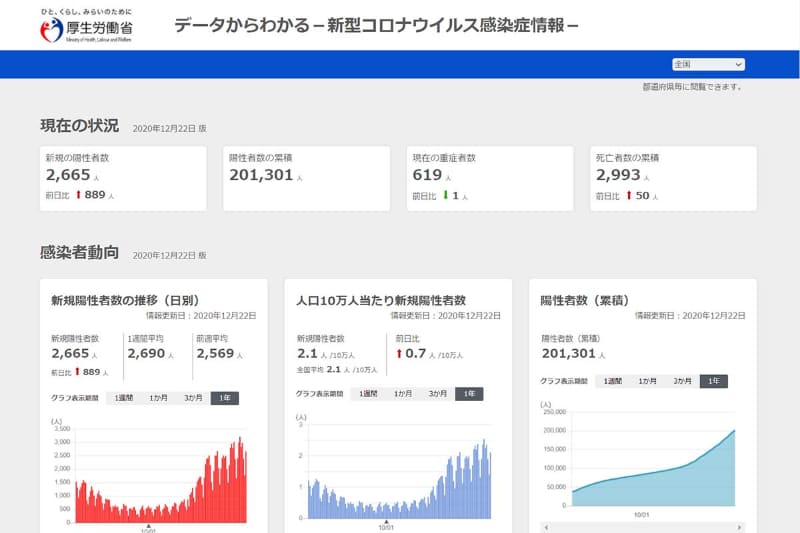The width and height of the screenshot is (800, 533).
Task: Click the red daily positives bar chart
Action: [161, 479]
